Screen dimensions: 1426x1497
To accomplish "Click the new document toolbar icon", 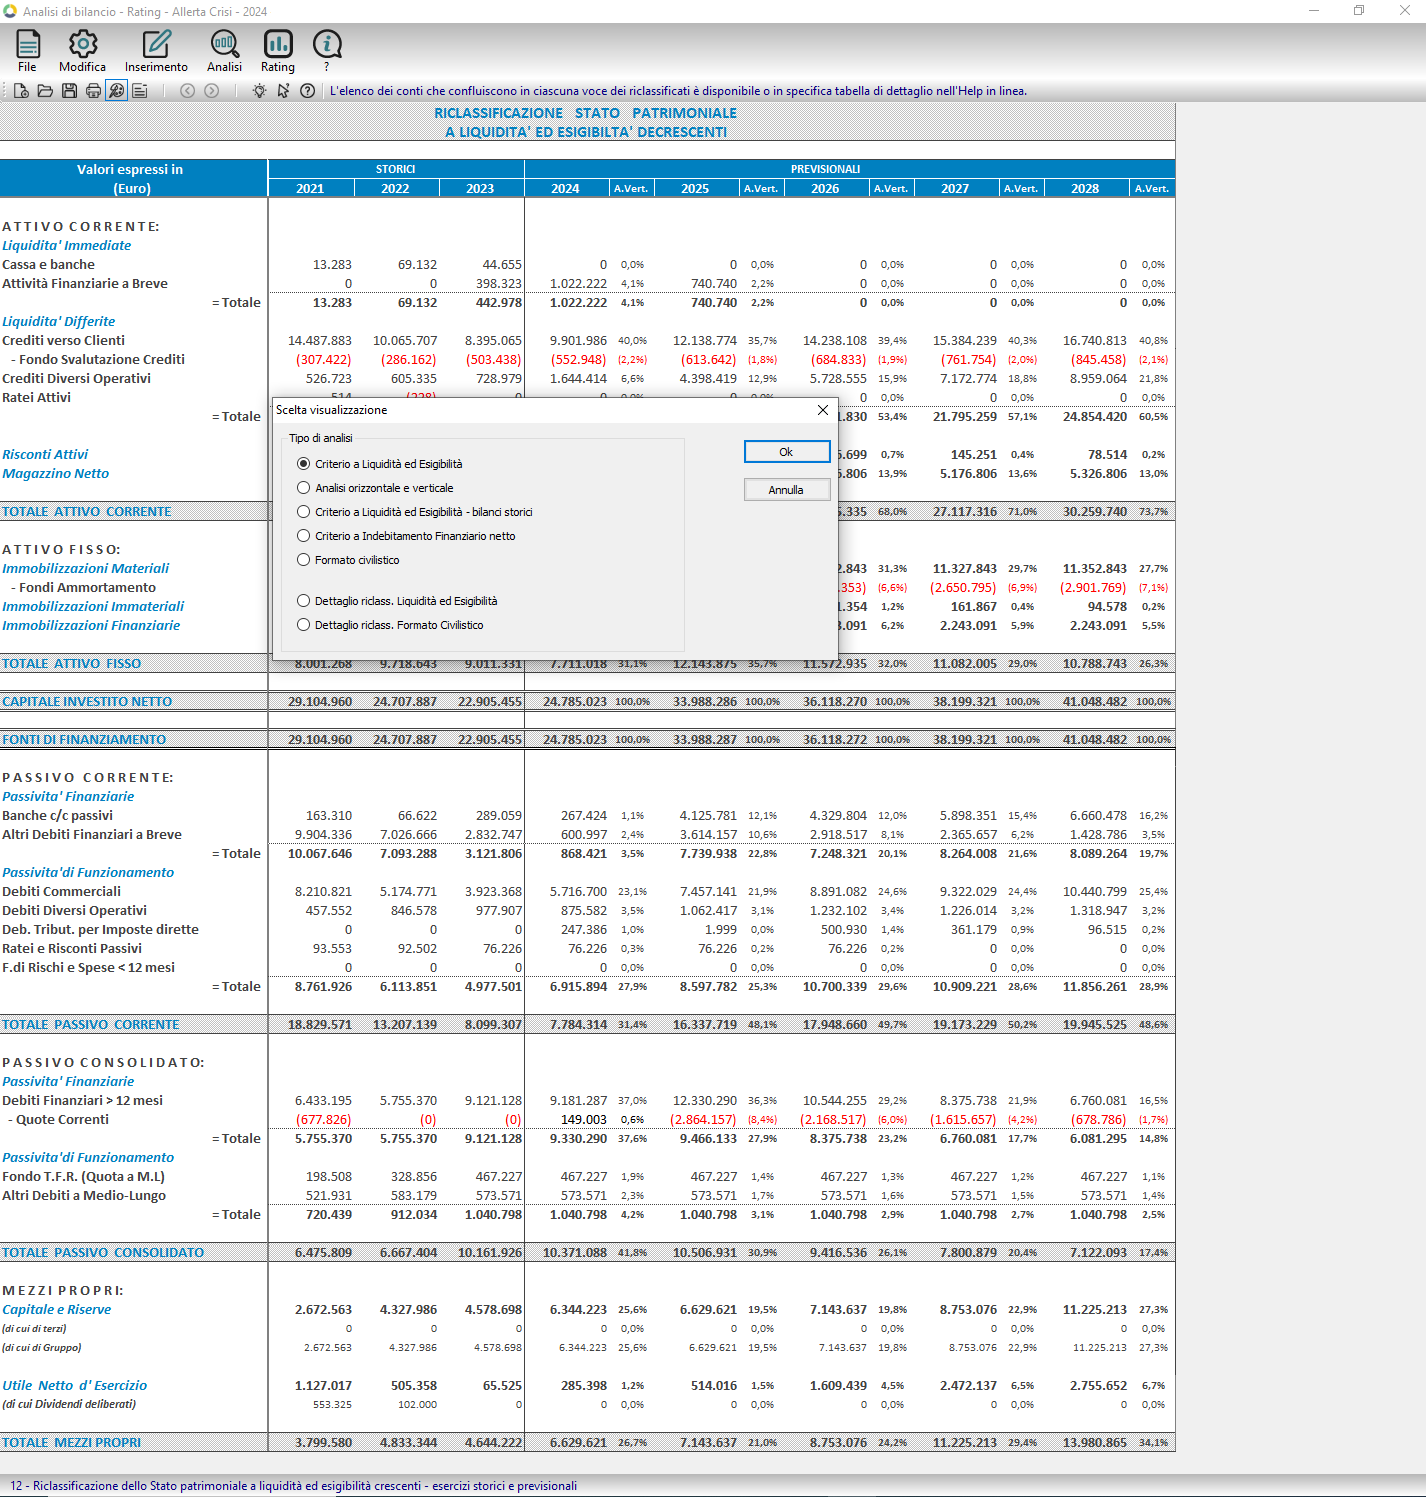I will click(21, 91).
